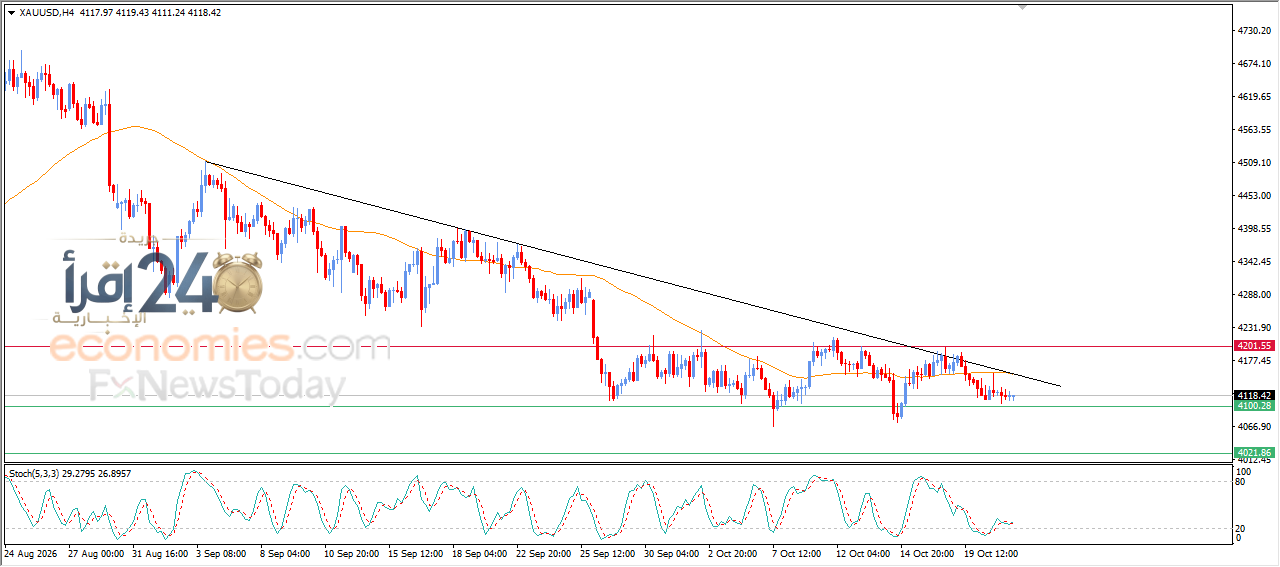Click the 15 Sep 12:00 date label
Screen dimensions: 1280x567
pyautogui.click(x=415, y=552)
